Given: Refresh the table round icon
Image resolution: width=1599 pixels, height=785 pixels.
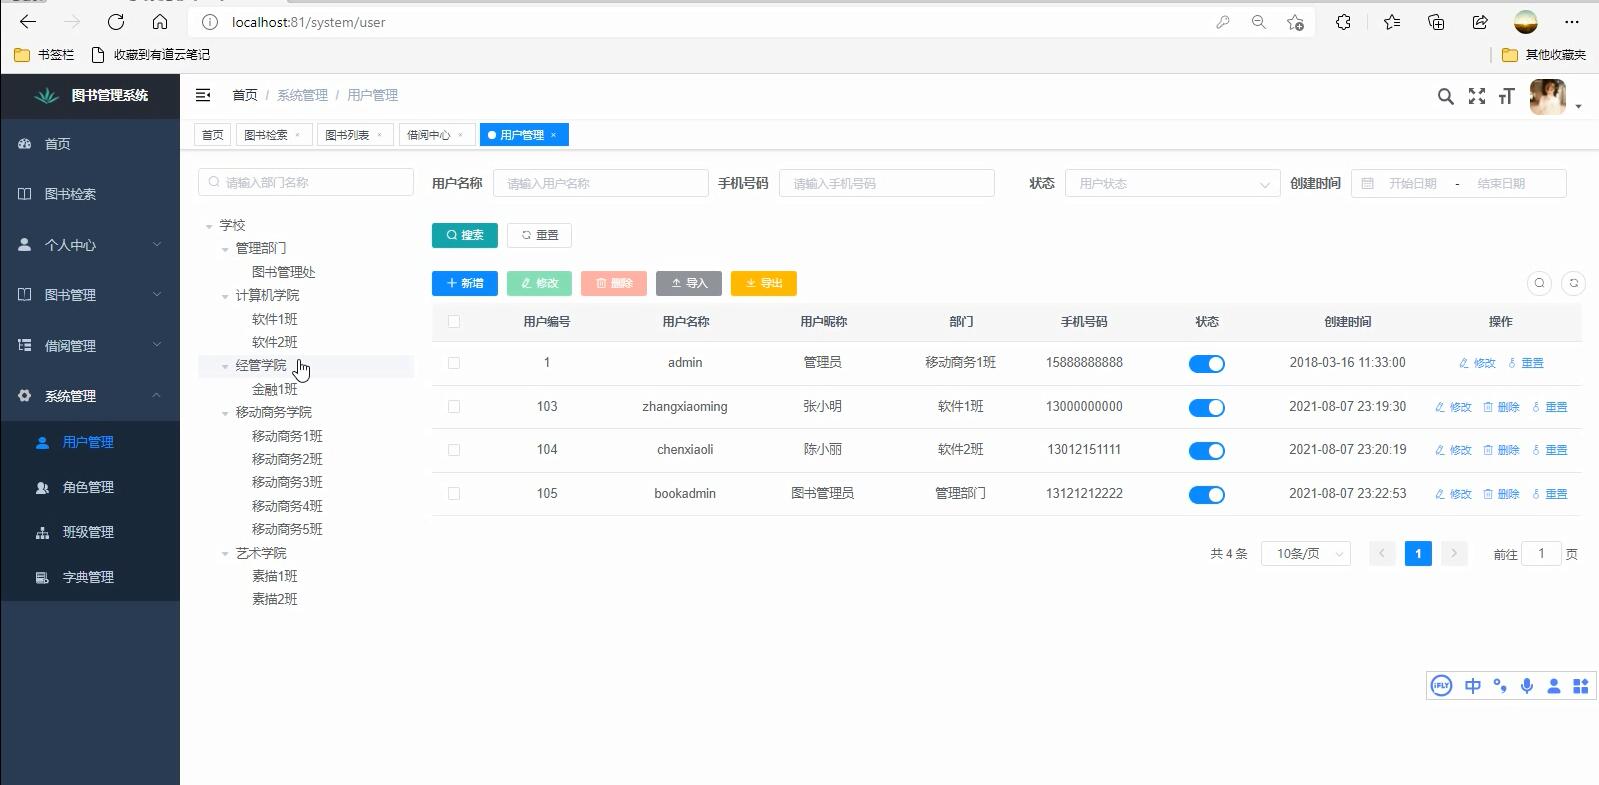Looking at the screenshot, I should coord(1573,283).
